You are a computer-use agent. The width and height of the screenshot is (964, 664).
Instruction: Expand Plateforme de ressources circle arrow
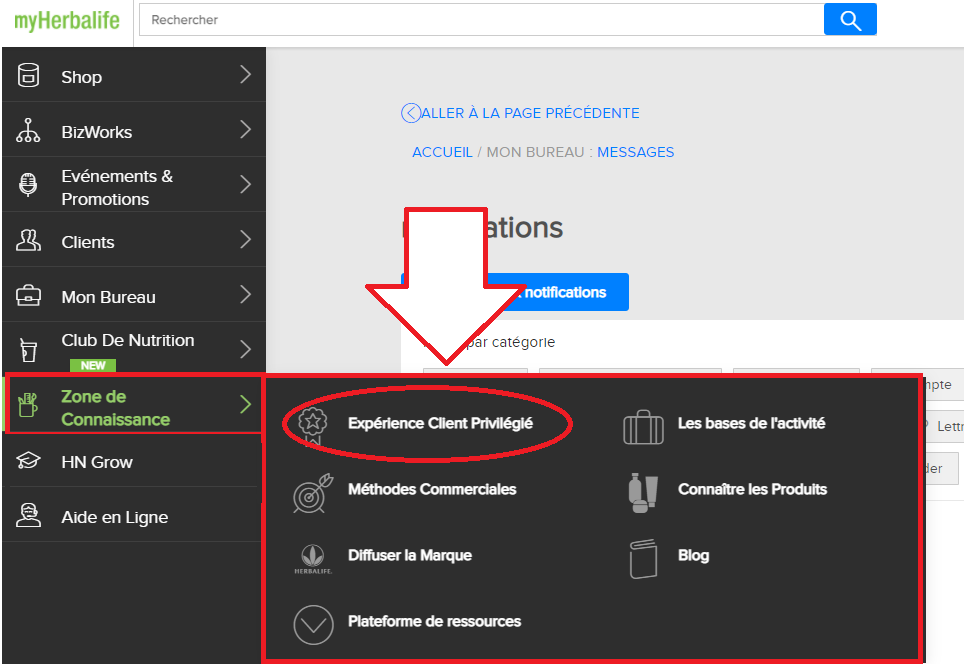coord(314,625)
